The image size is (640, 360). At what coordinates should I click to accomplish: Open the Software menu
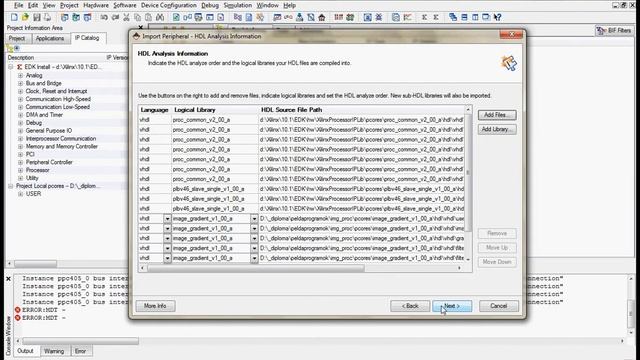point(125,5)
